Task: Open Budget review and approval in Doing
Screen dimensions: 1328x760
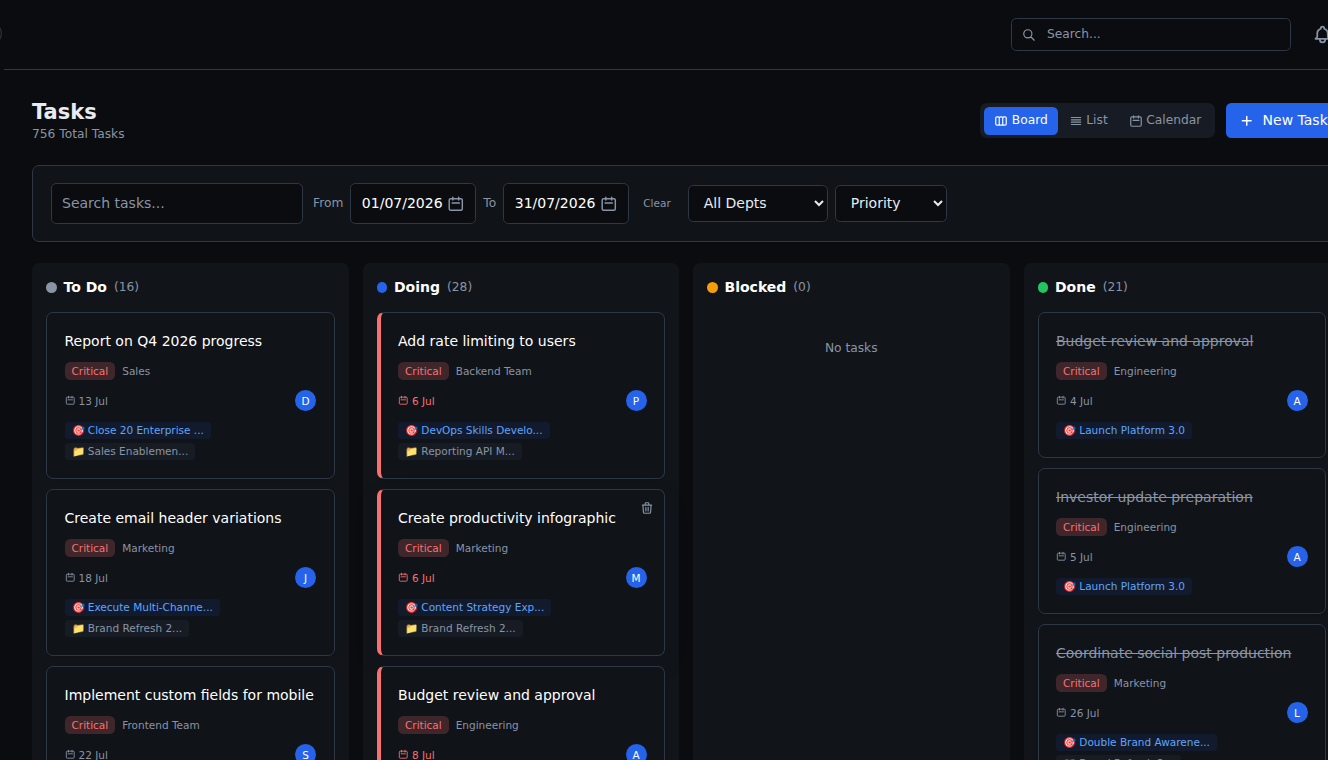Action: [497, 695]
